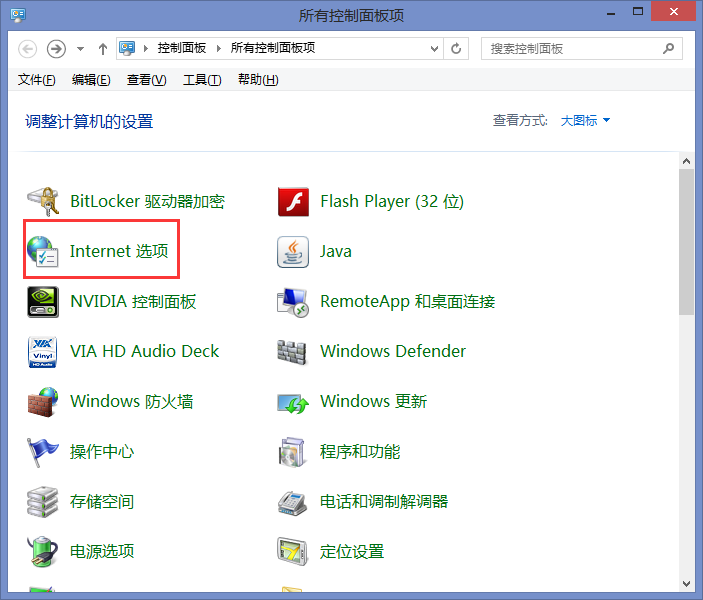Image resolution: width=703 pixels, height=600 pixels.
Task: Expand the chevron after 控制面板 breadcrumb
Action: tap(219, 48)
